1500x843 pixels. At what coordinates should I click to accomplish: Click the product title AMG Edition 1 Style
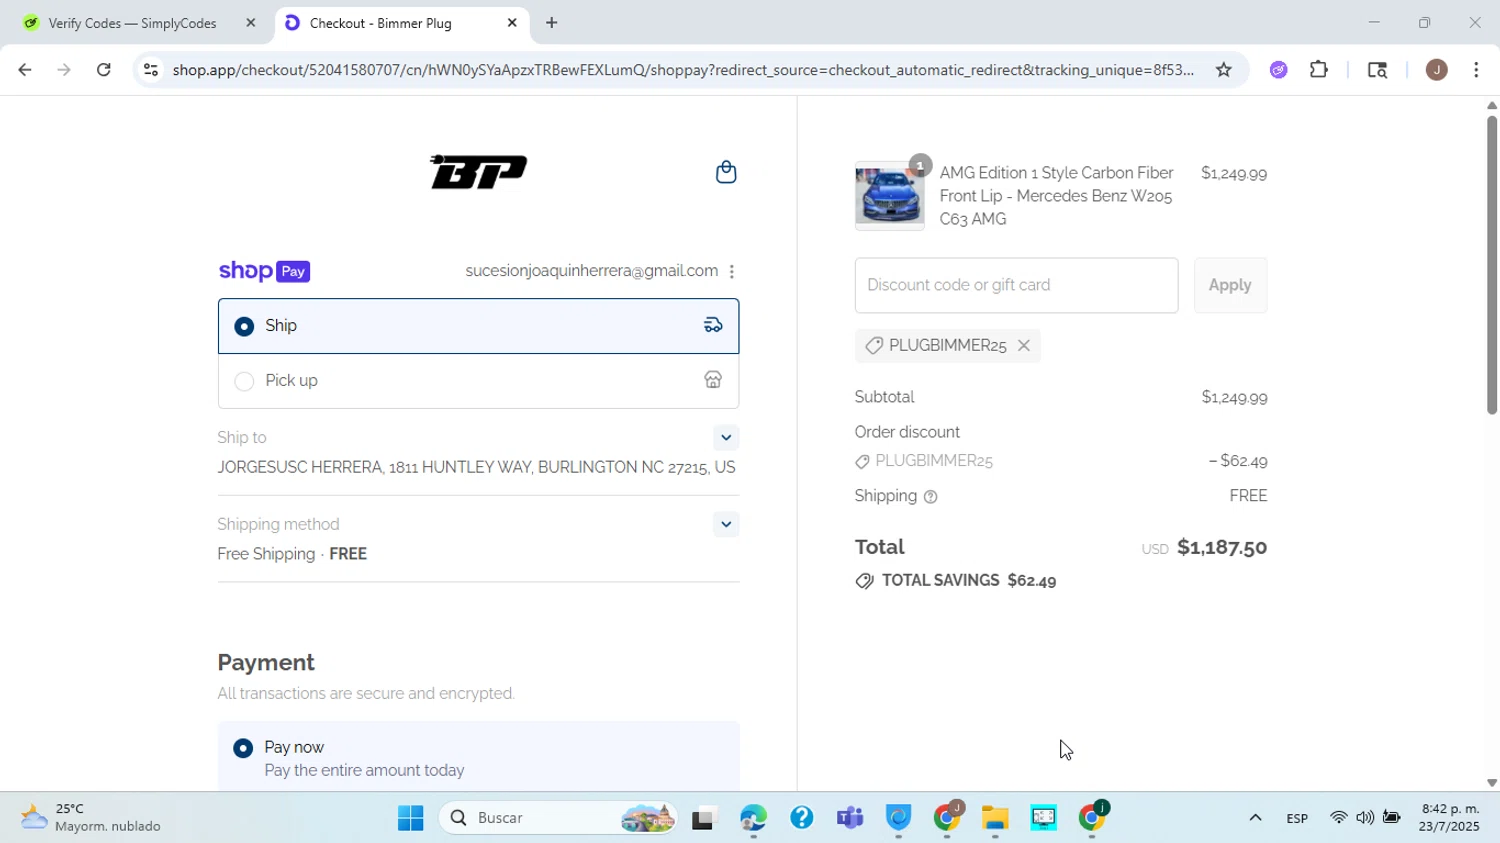pyautogui.click(x=1056, y=196)
